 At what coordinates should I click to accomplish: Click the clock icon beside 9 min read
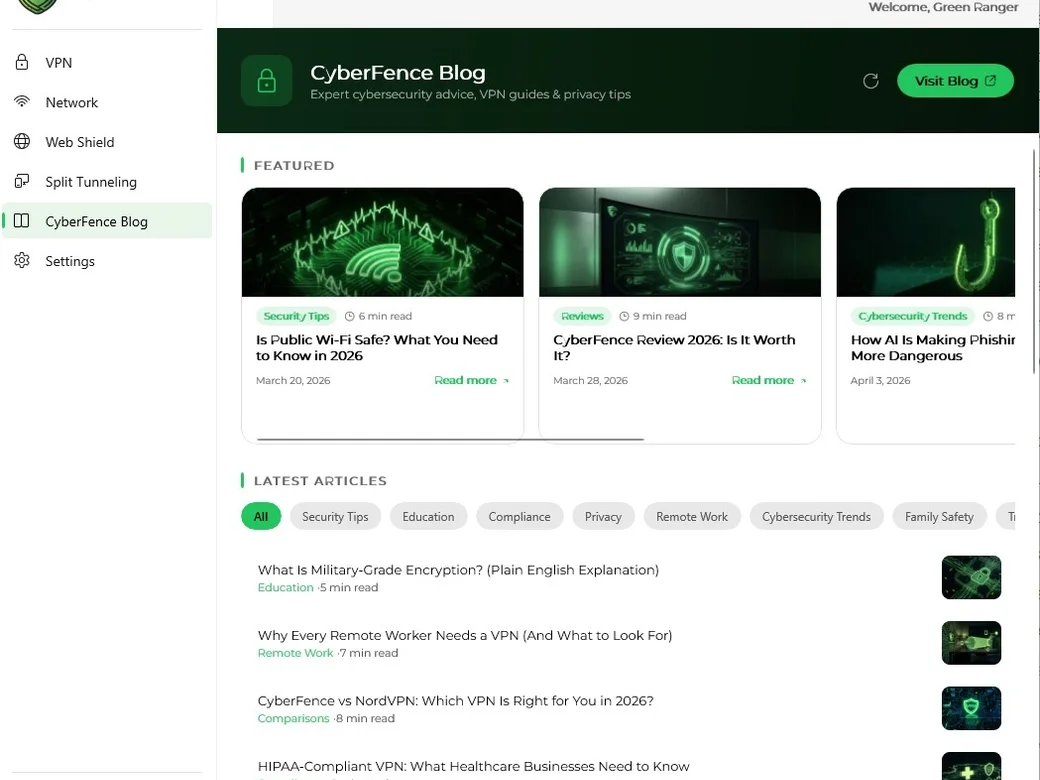[x=624, y=316]
